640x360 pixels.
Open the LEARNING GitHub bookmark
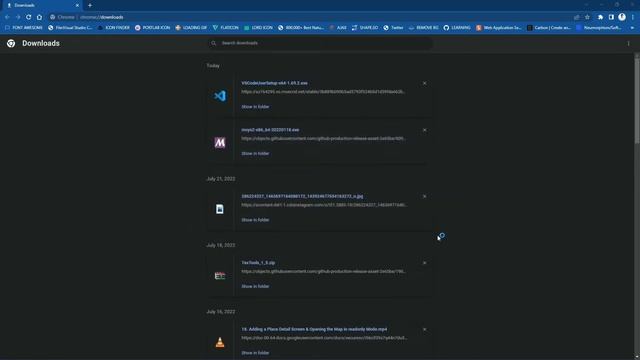pos(457,28)
